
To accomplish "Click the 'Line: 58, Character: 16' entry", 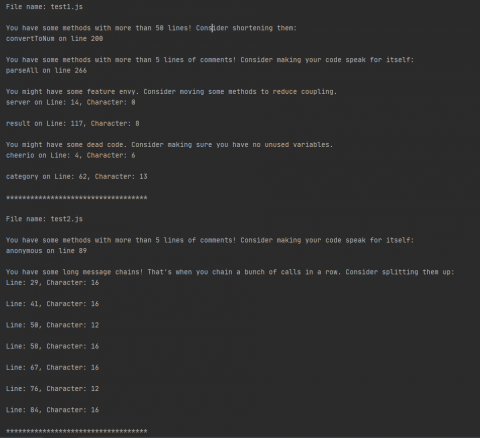I will coord(52,346).
